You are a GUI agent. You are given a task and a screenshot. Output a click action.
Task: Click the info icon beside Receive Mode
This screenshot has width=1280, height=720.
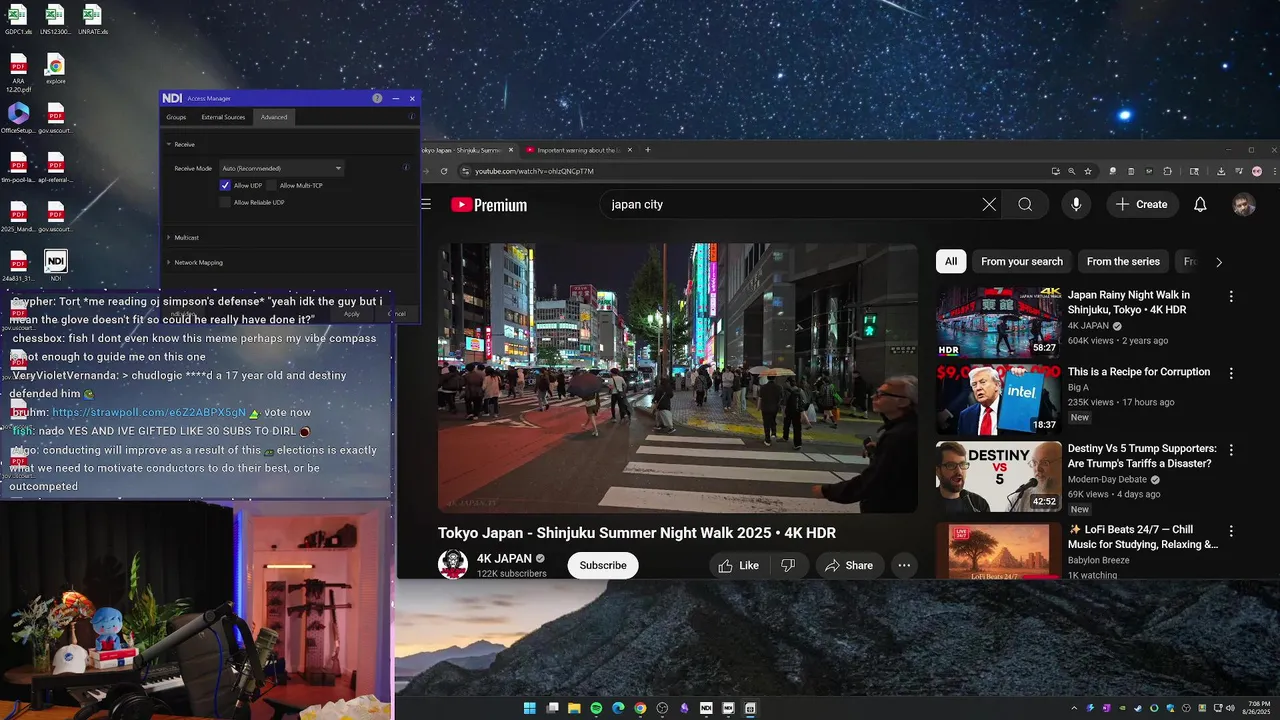click(x=405, y=167)
